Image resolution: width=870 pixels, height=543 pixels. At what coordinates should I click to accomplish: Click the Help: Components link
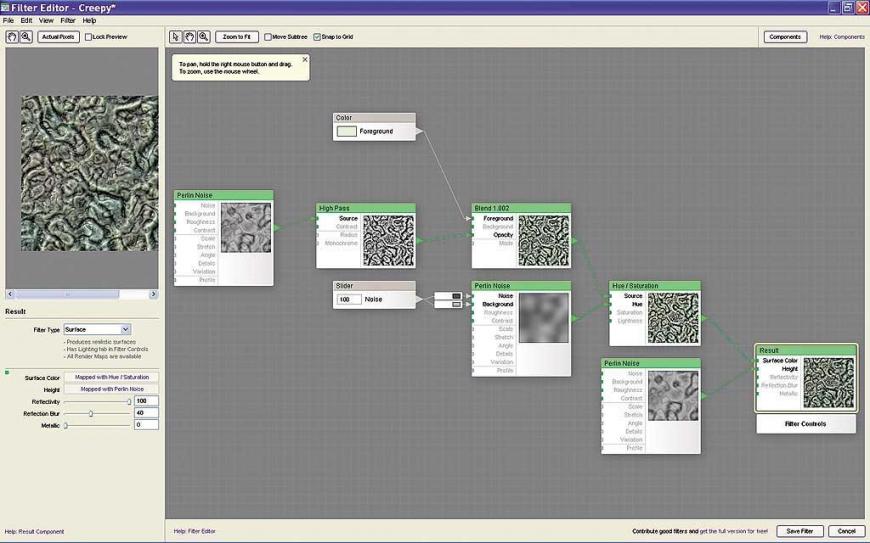point(842,37)
